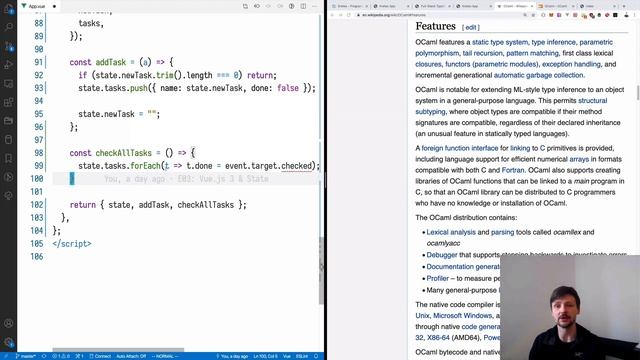640x360 pixels.
Task: Open the type inference link
Action: tap(553, 42)
